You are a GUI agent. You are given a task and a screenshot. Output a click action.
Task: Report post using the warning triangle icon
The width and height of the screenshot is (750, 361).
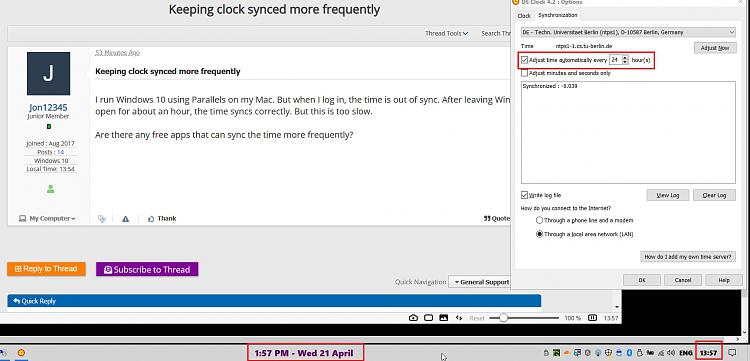(125, 219)
